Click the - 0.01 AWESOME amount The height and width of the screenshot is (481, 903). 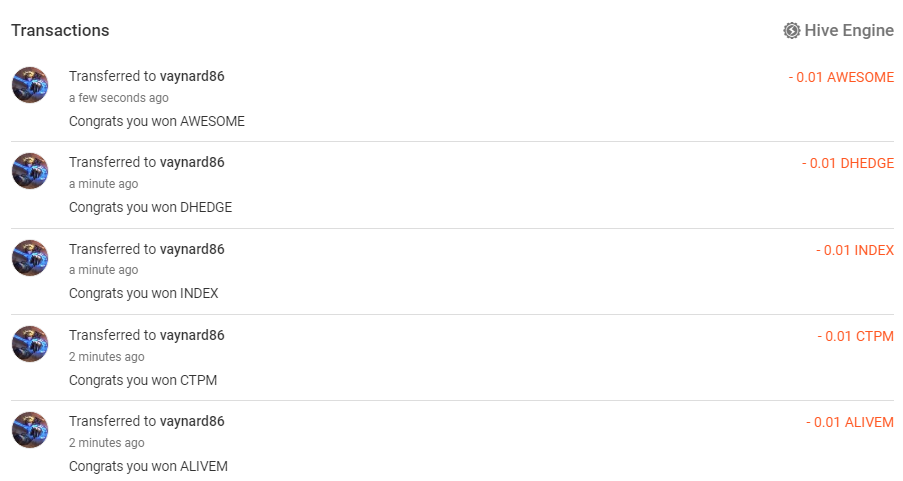point(841,77)
